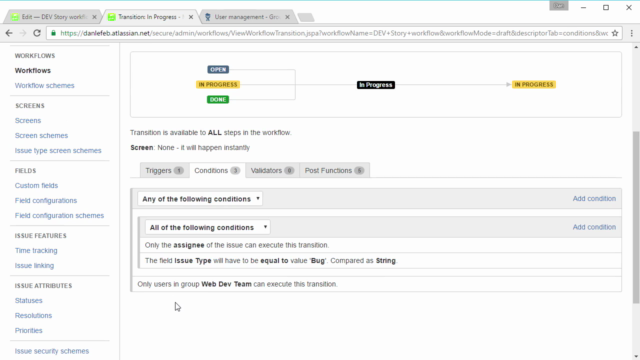Click the black In Progress transition label
640x360 pixels.
(x=376, y=85)
